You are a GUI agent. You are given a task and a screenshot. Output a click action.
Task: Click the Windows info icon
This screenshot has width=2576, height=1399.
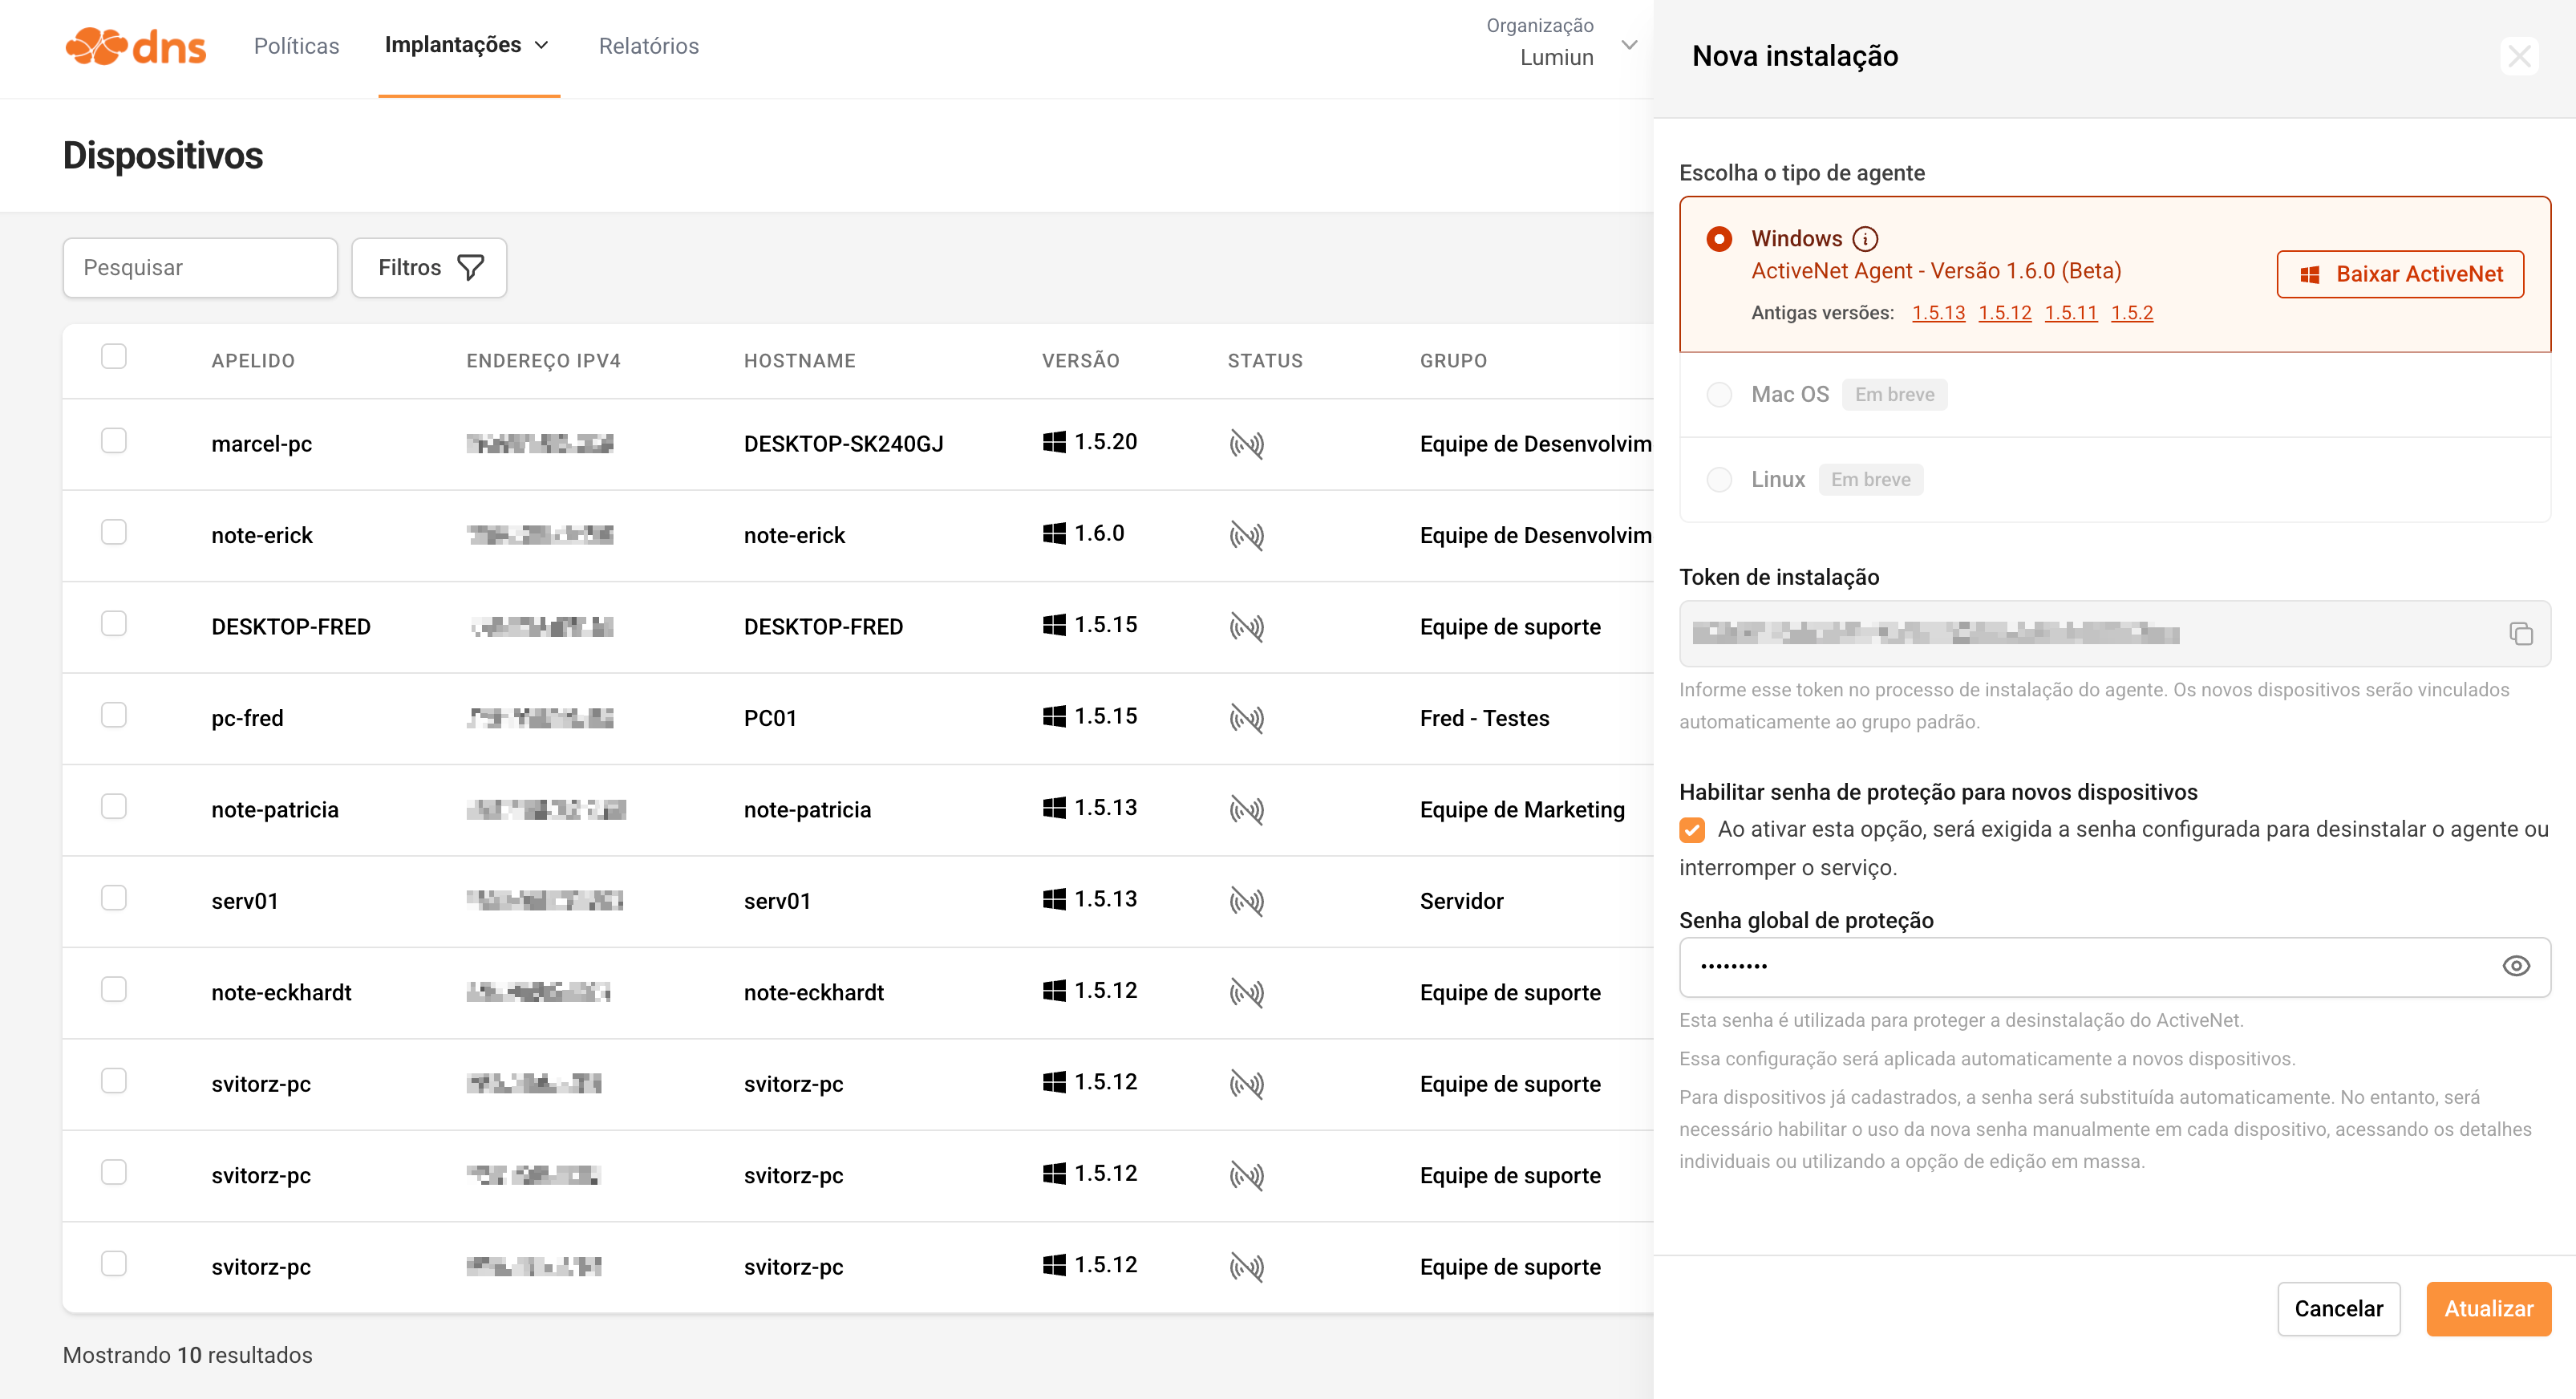1864,239
